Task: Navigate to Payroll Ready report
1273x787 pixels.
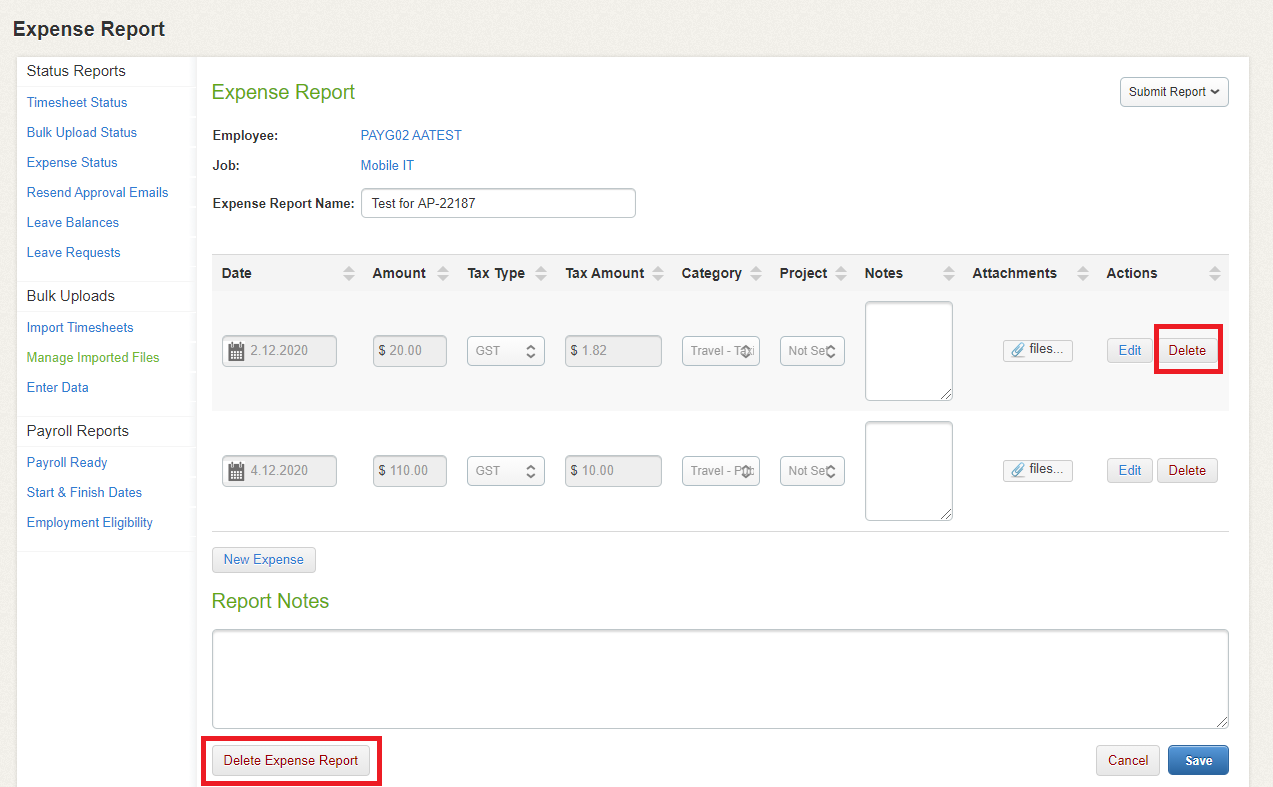Action: tap(67, 462)
